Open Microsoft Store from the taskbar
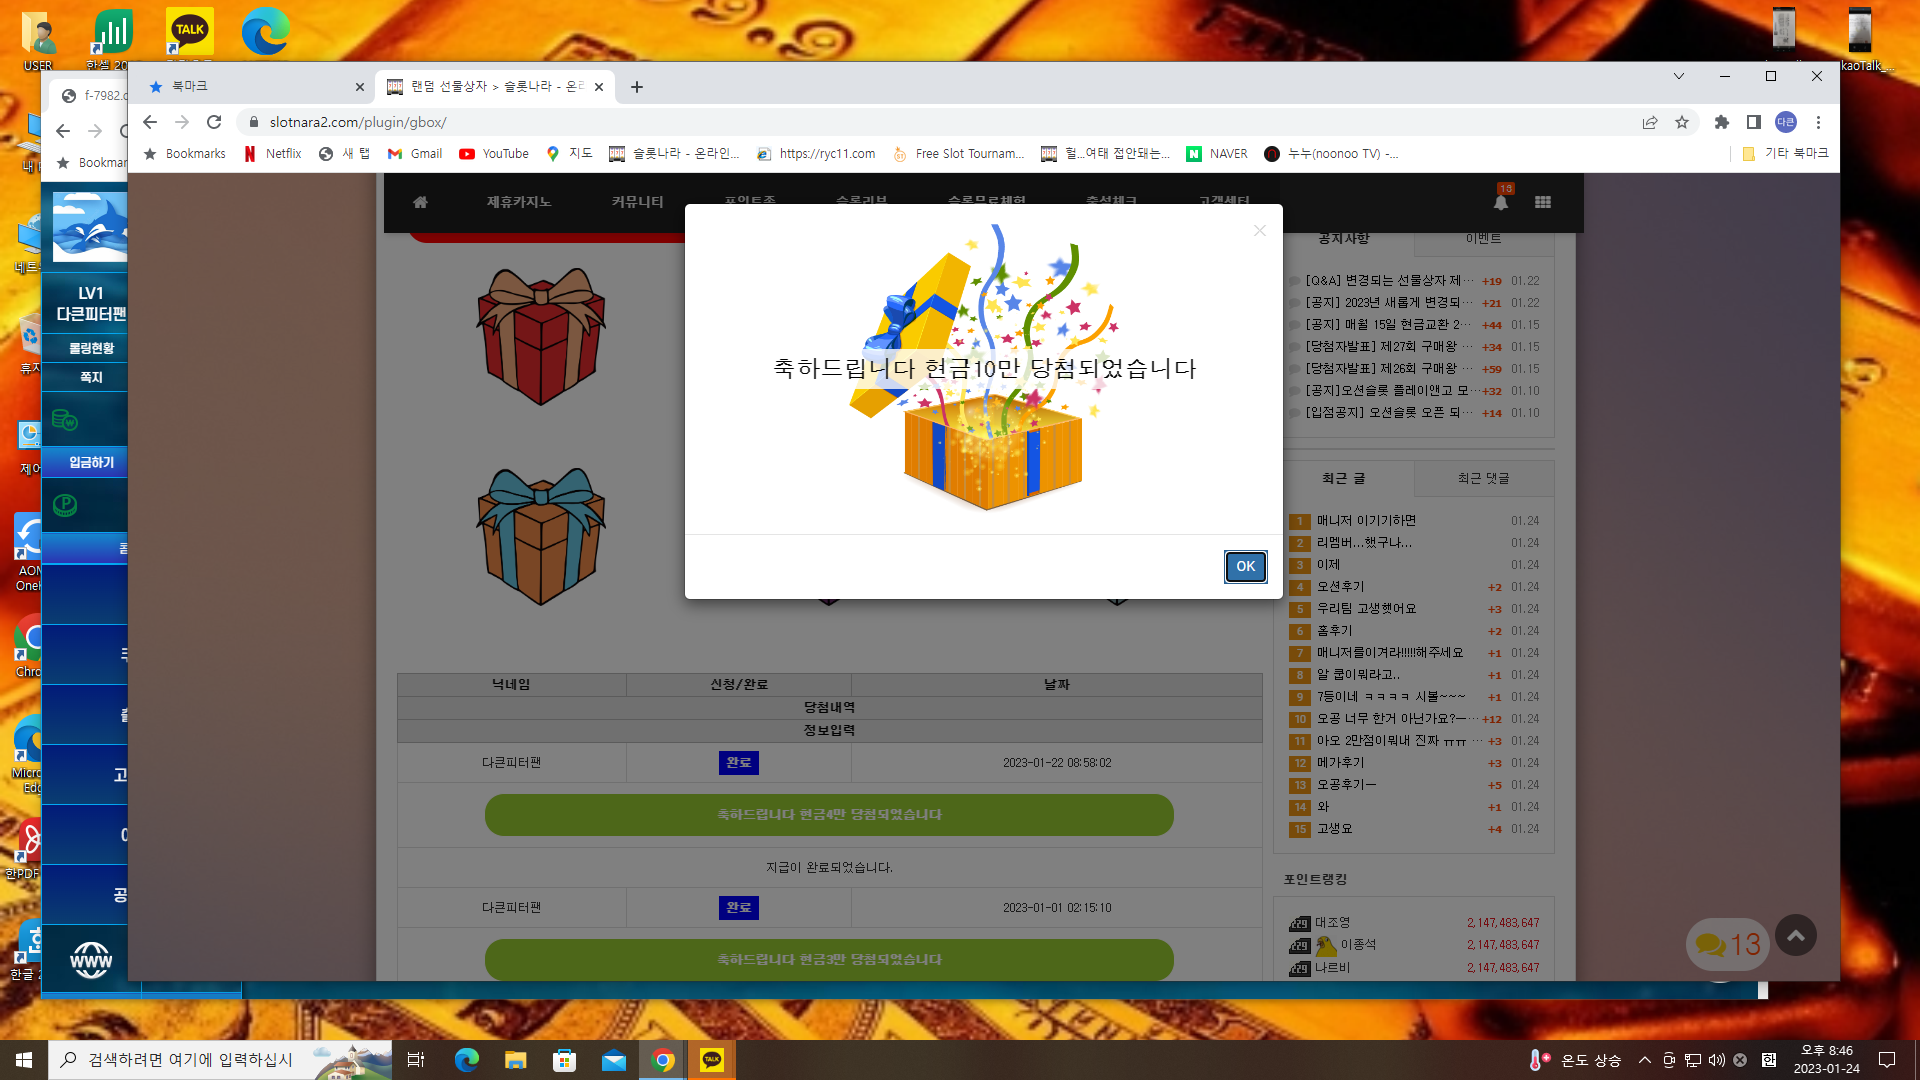The image size is (1920, 1080). tap(565, 1060)
